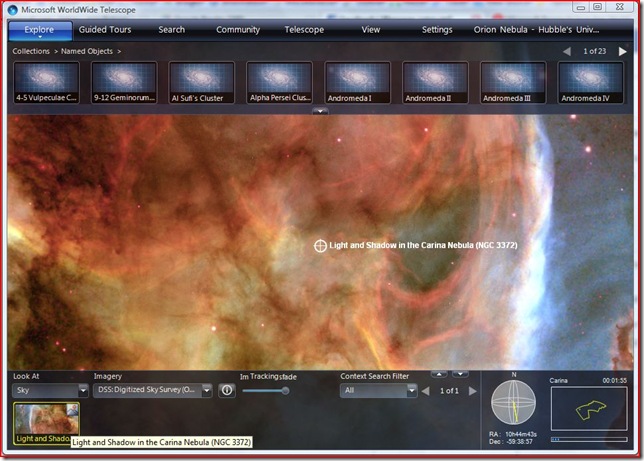
Task: Collapse the top thumbnail panel
Action: (320, 111)
